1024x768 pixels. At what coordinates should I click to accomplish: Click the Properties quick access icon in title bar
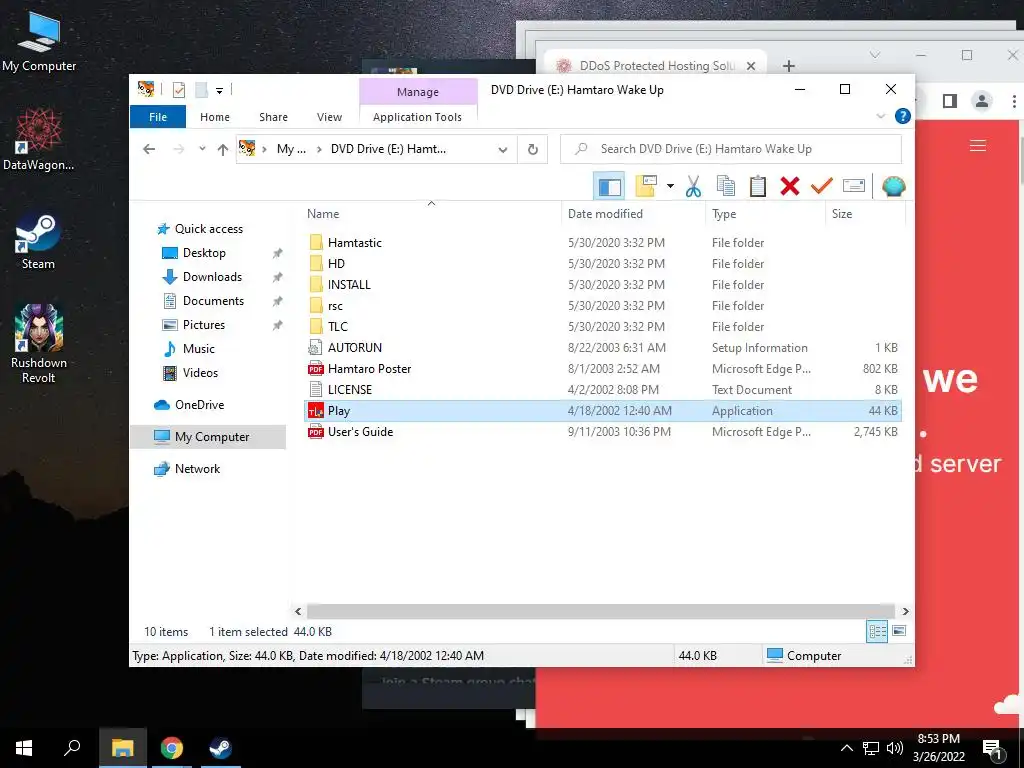click(178, 90)
